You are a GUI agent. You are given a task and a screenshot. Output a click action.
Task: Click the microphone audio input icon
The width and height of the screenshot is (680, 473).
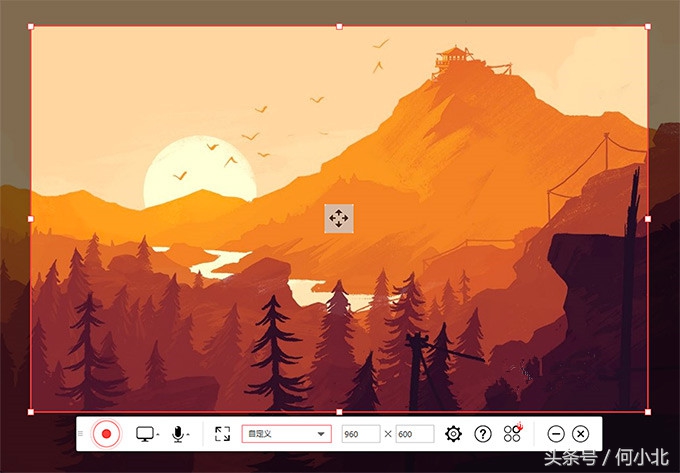[x=178, y=434]
